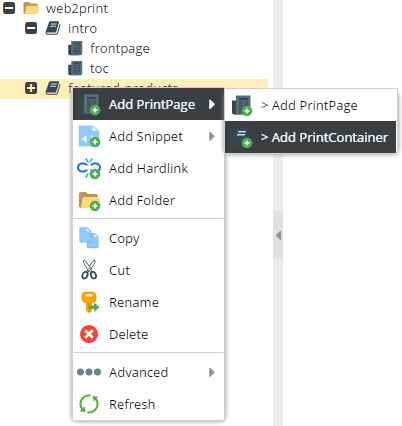Click the Add Snippet icon
This screenshot has width=402, height=426.
pyautogui.click(x=89, y=136)
